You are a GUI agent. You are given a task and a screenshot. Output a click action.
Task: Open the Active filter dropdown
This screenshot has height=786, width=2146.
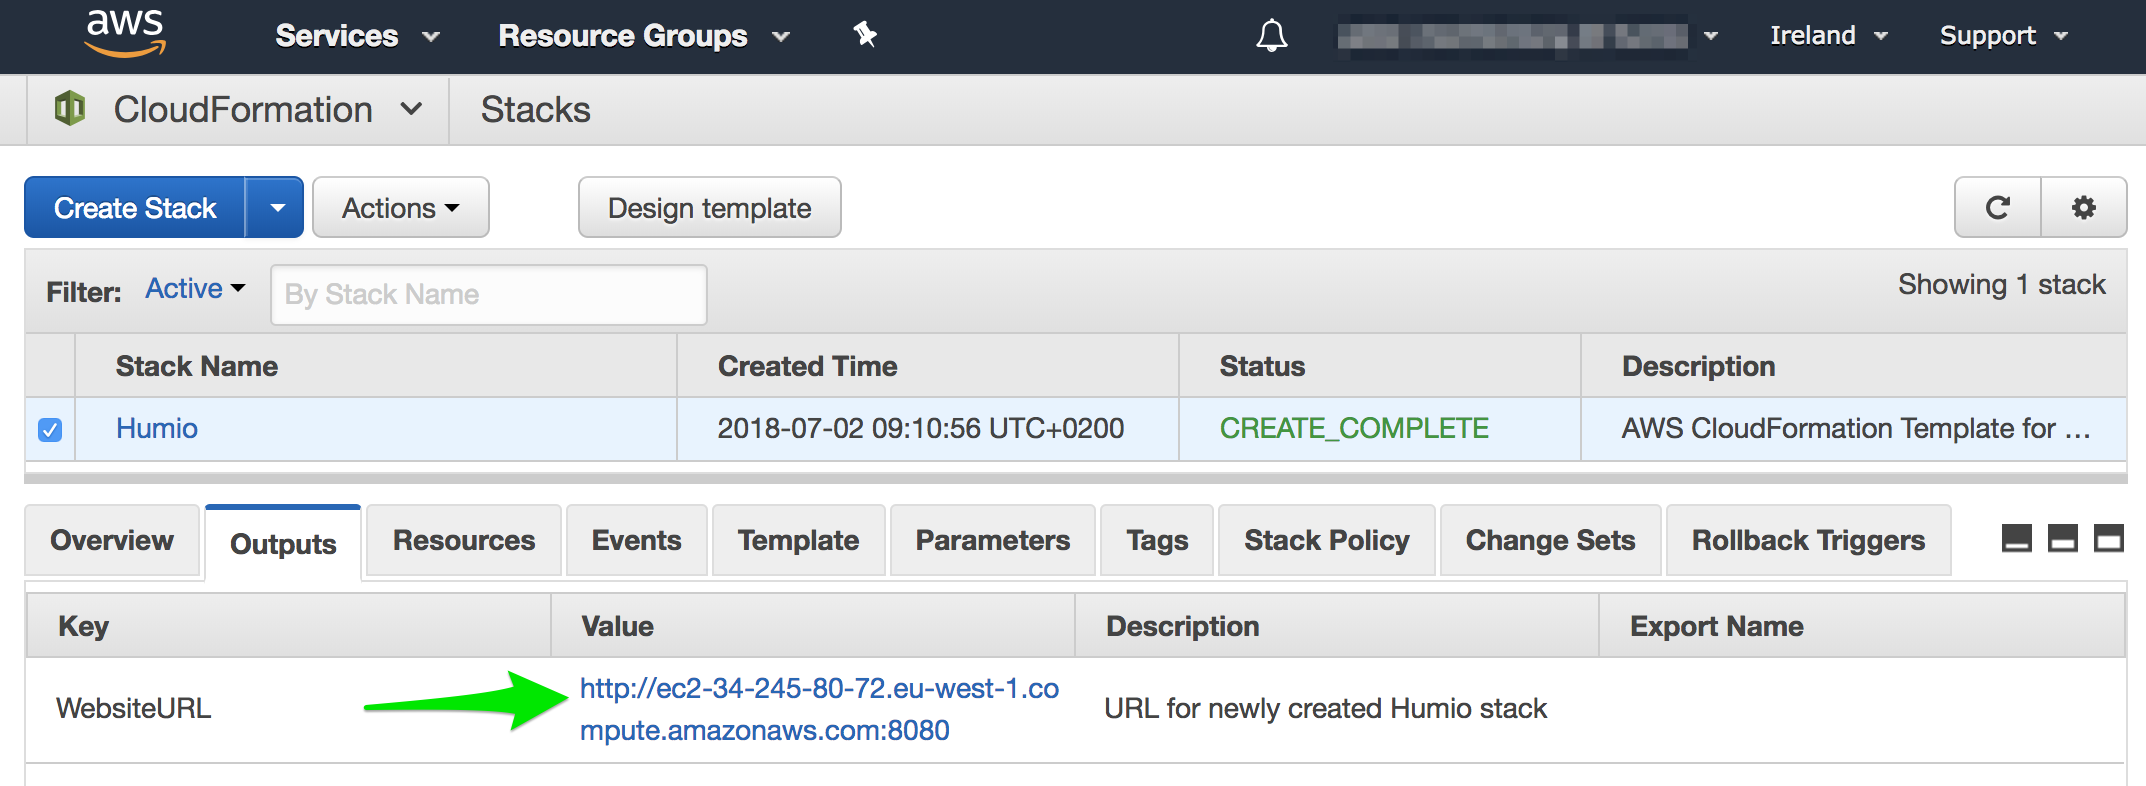195,289
